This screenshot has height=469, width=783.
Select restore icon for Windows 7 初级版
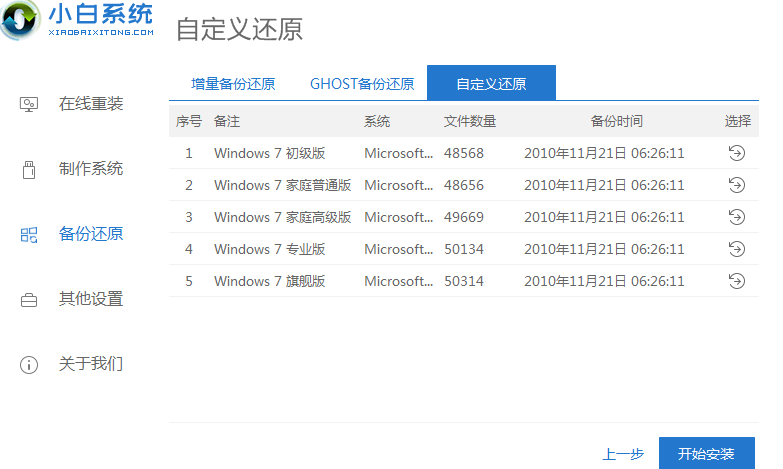[737, 153]
